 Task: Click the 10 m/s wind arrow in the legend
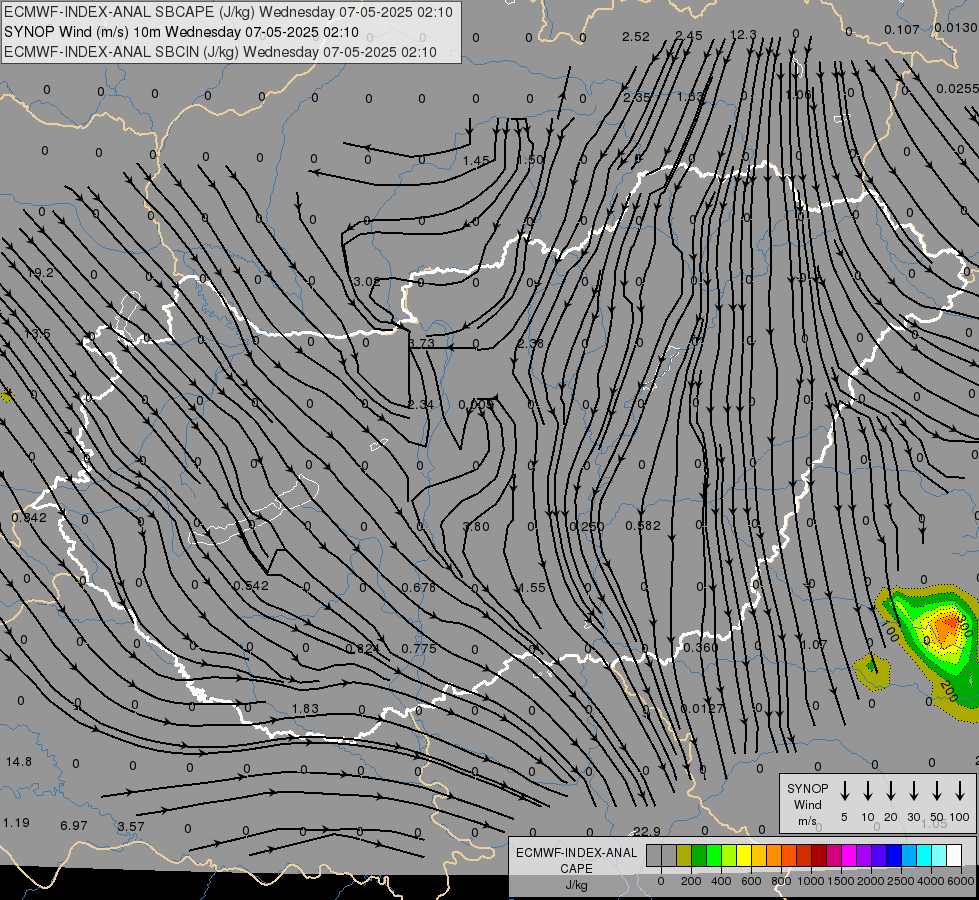point(868,791)
